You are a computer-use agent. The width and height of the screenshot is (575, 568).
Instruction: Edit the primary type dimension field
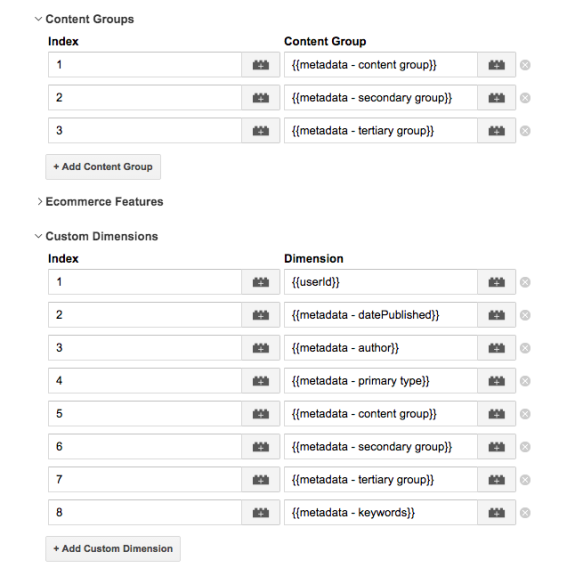(381, 381)
